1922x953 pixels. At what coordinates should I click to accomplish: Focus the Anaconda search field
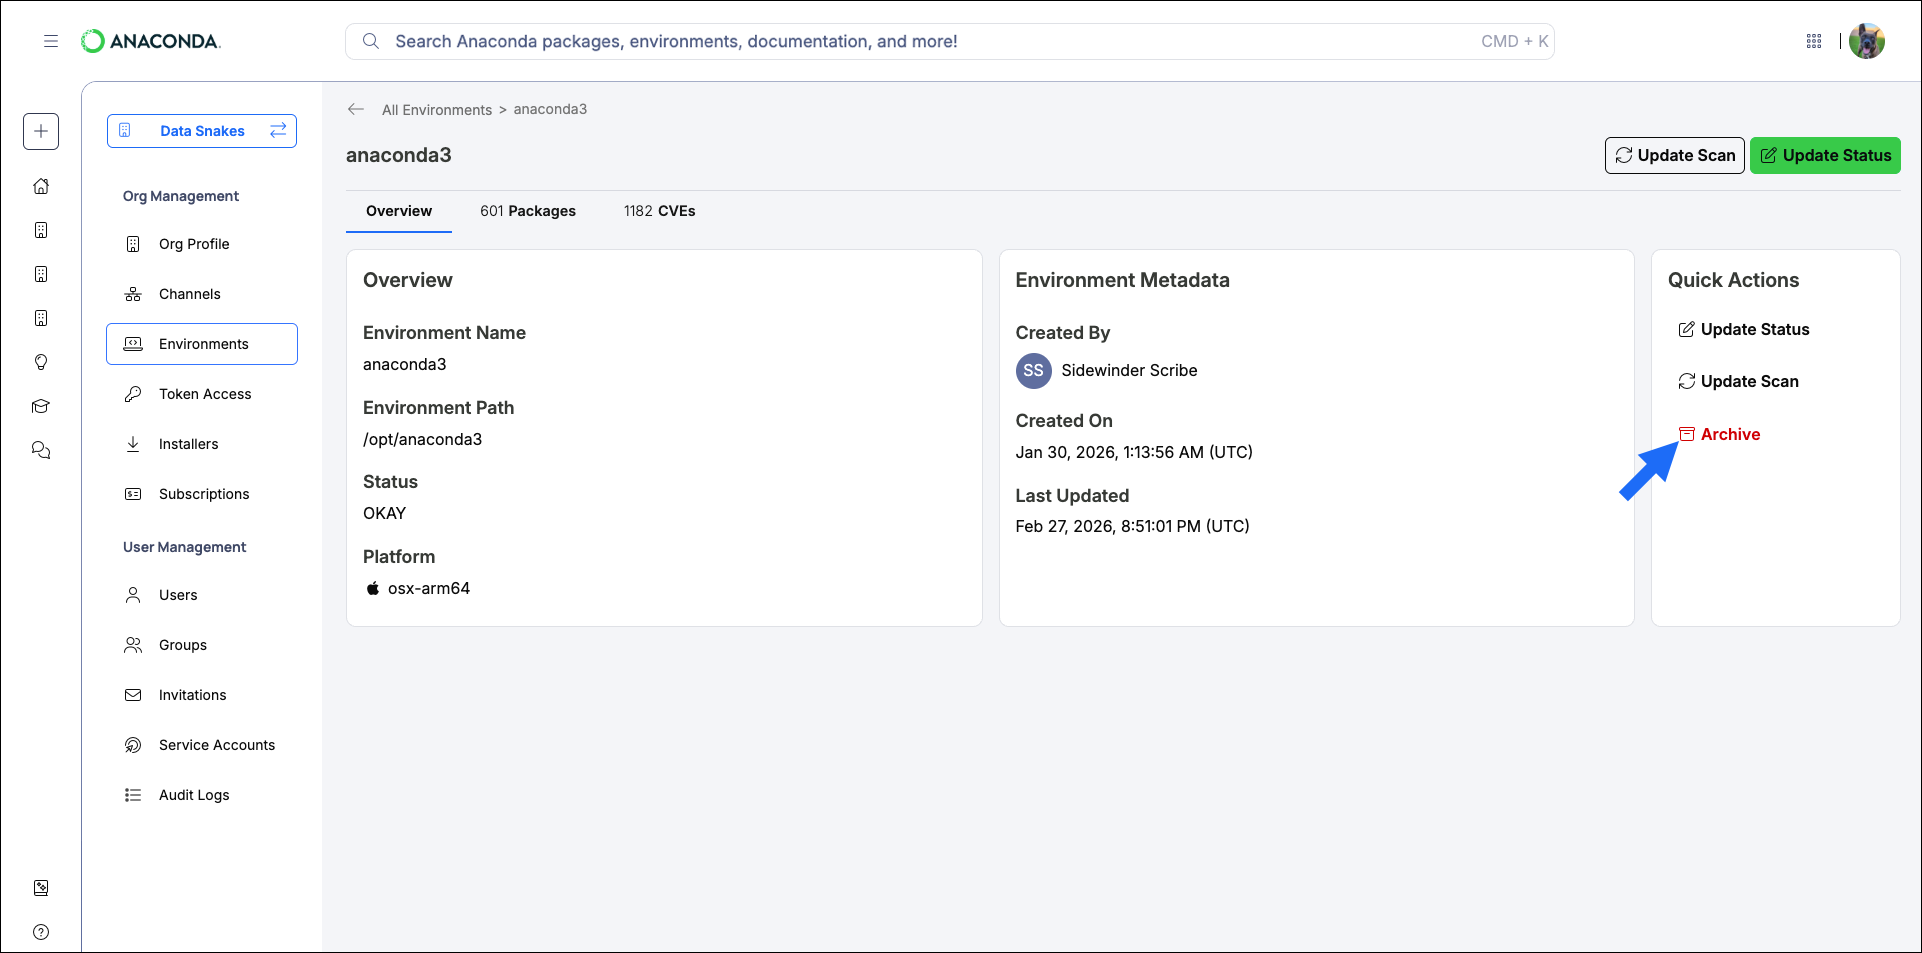[950, 41]
